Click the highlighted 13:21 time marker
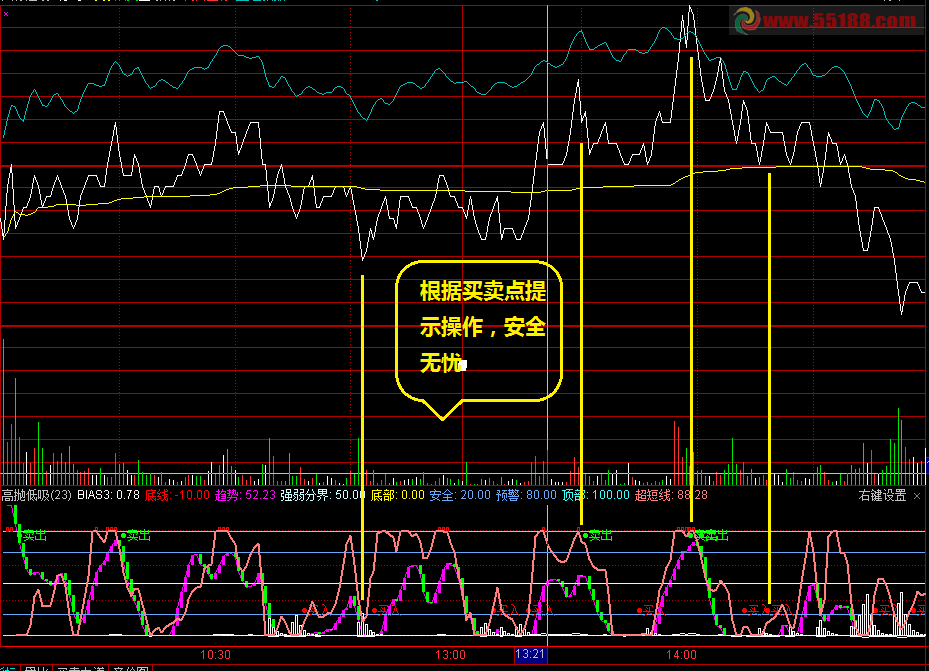This screenshot has width=929, height=671. coord(530,654)
